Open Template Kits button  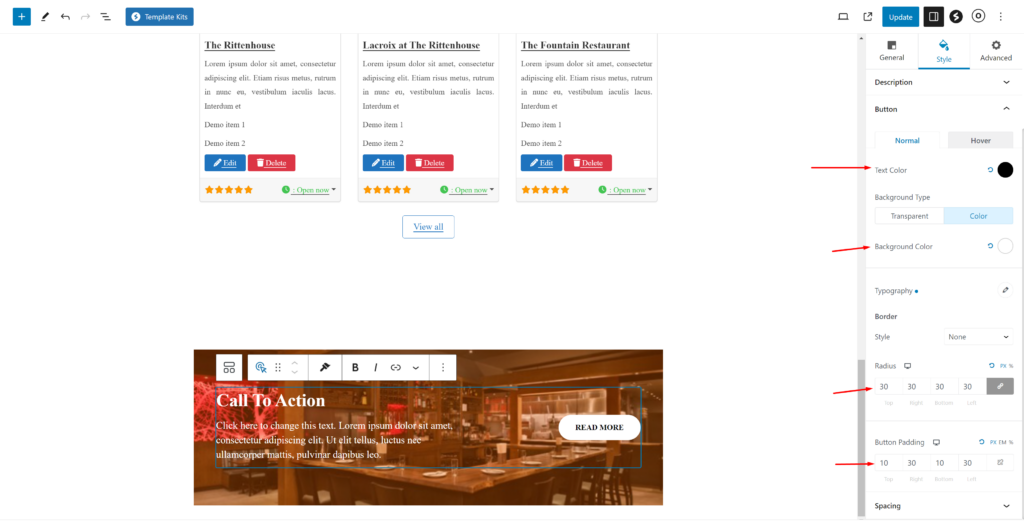(x=159, y=17)
